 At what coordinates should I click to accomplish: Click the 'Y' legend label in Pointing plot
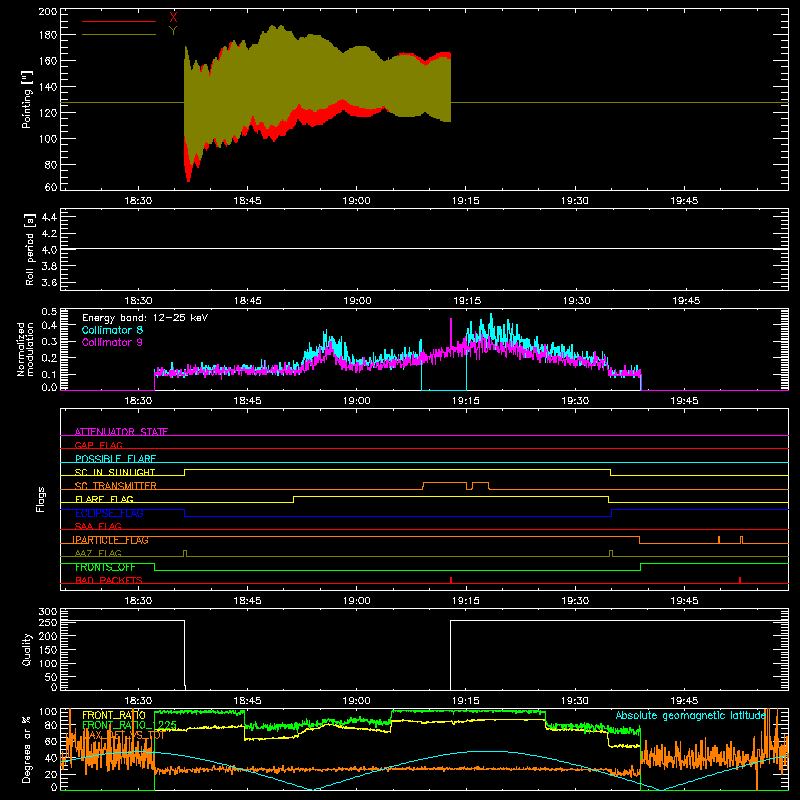pyautogui.click(x=173, y=30)
